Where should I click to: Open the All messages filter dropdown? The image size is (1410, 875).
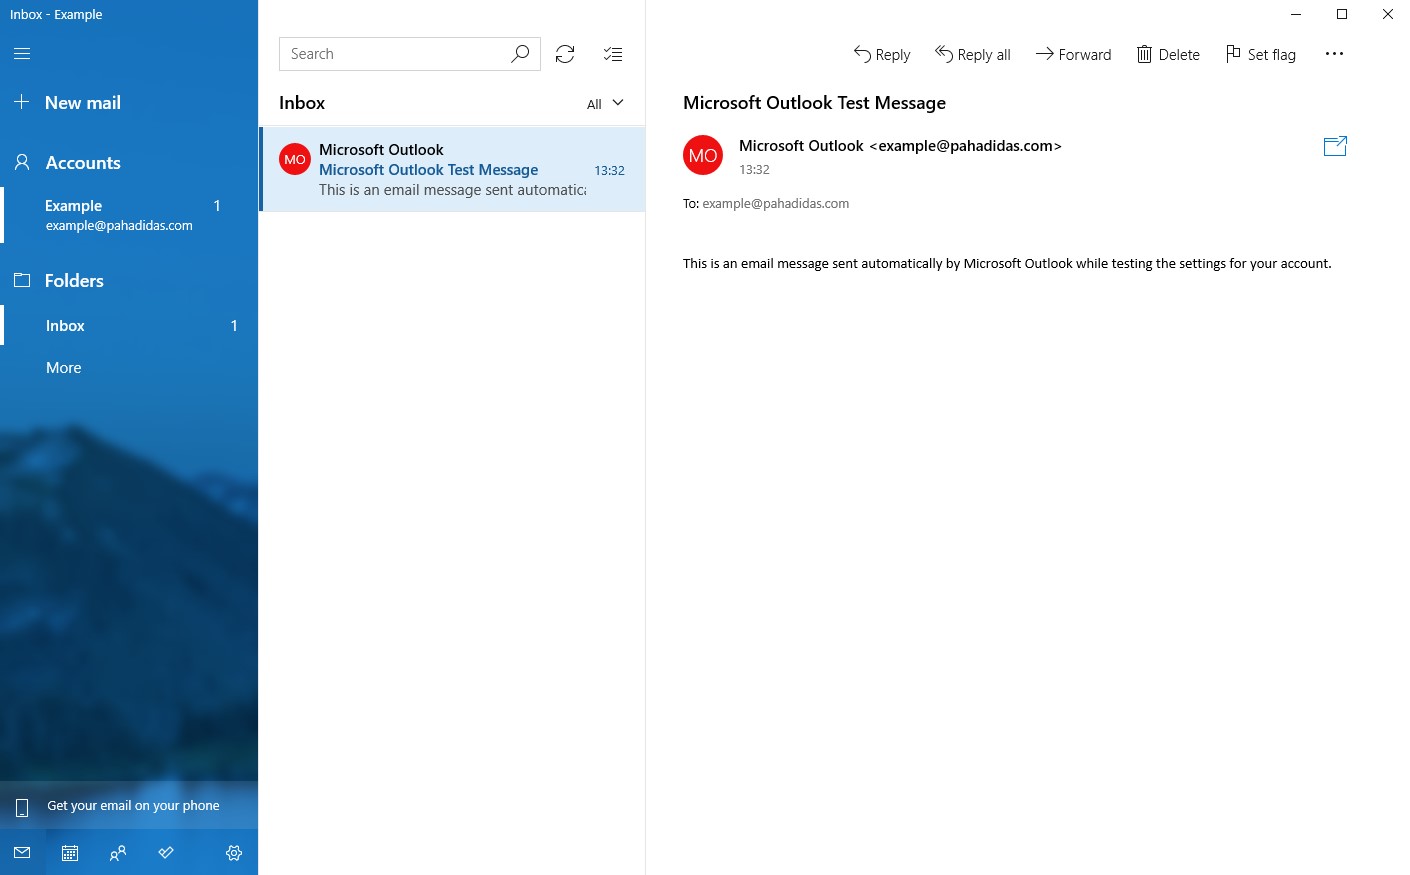[x=604, y=103]
